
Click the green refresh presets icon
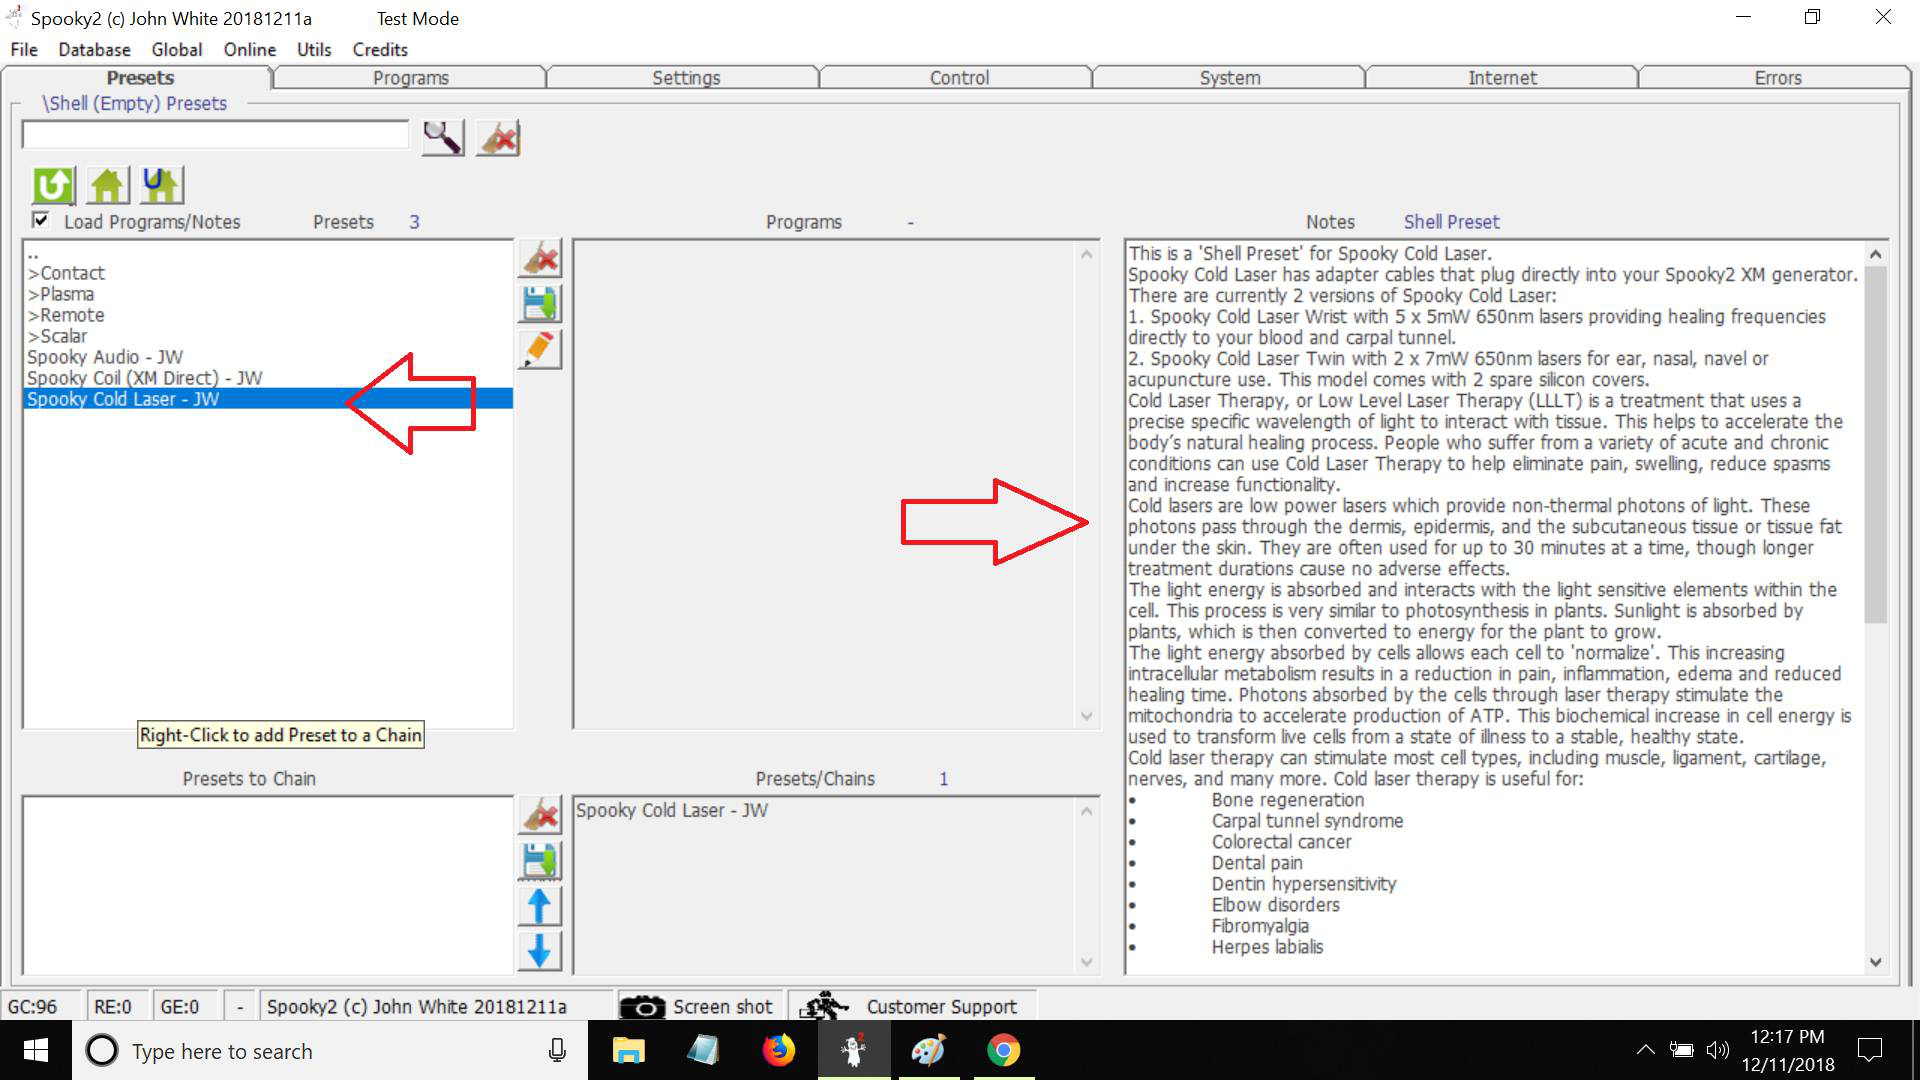click(53, 185)
